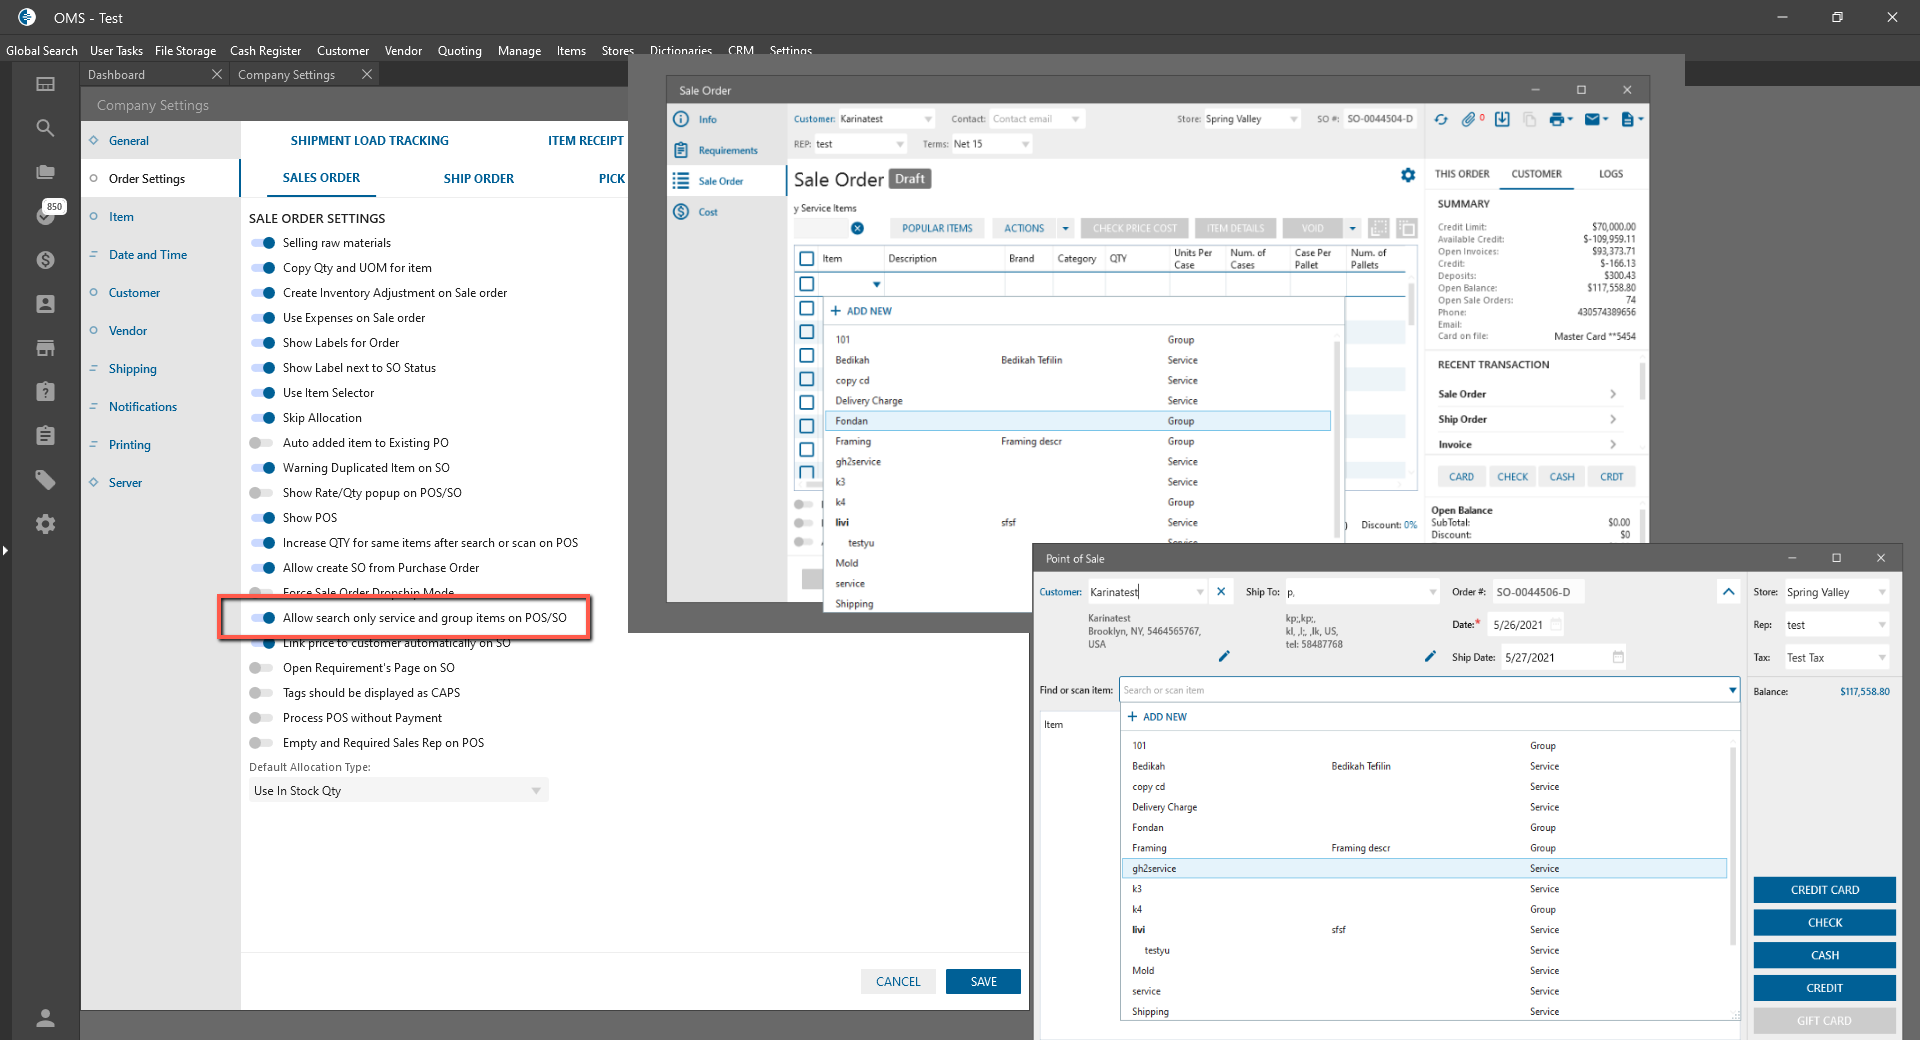Open attachments via the paperclip icon

tap(1468, 119)
